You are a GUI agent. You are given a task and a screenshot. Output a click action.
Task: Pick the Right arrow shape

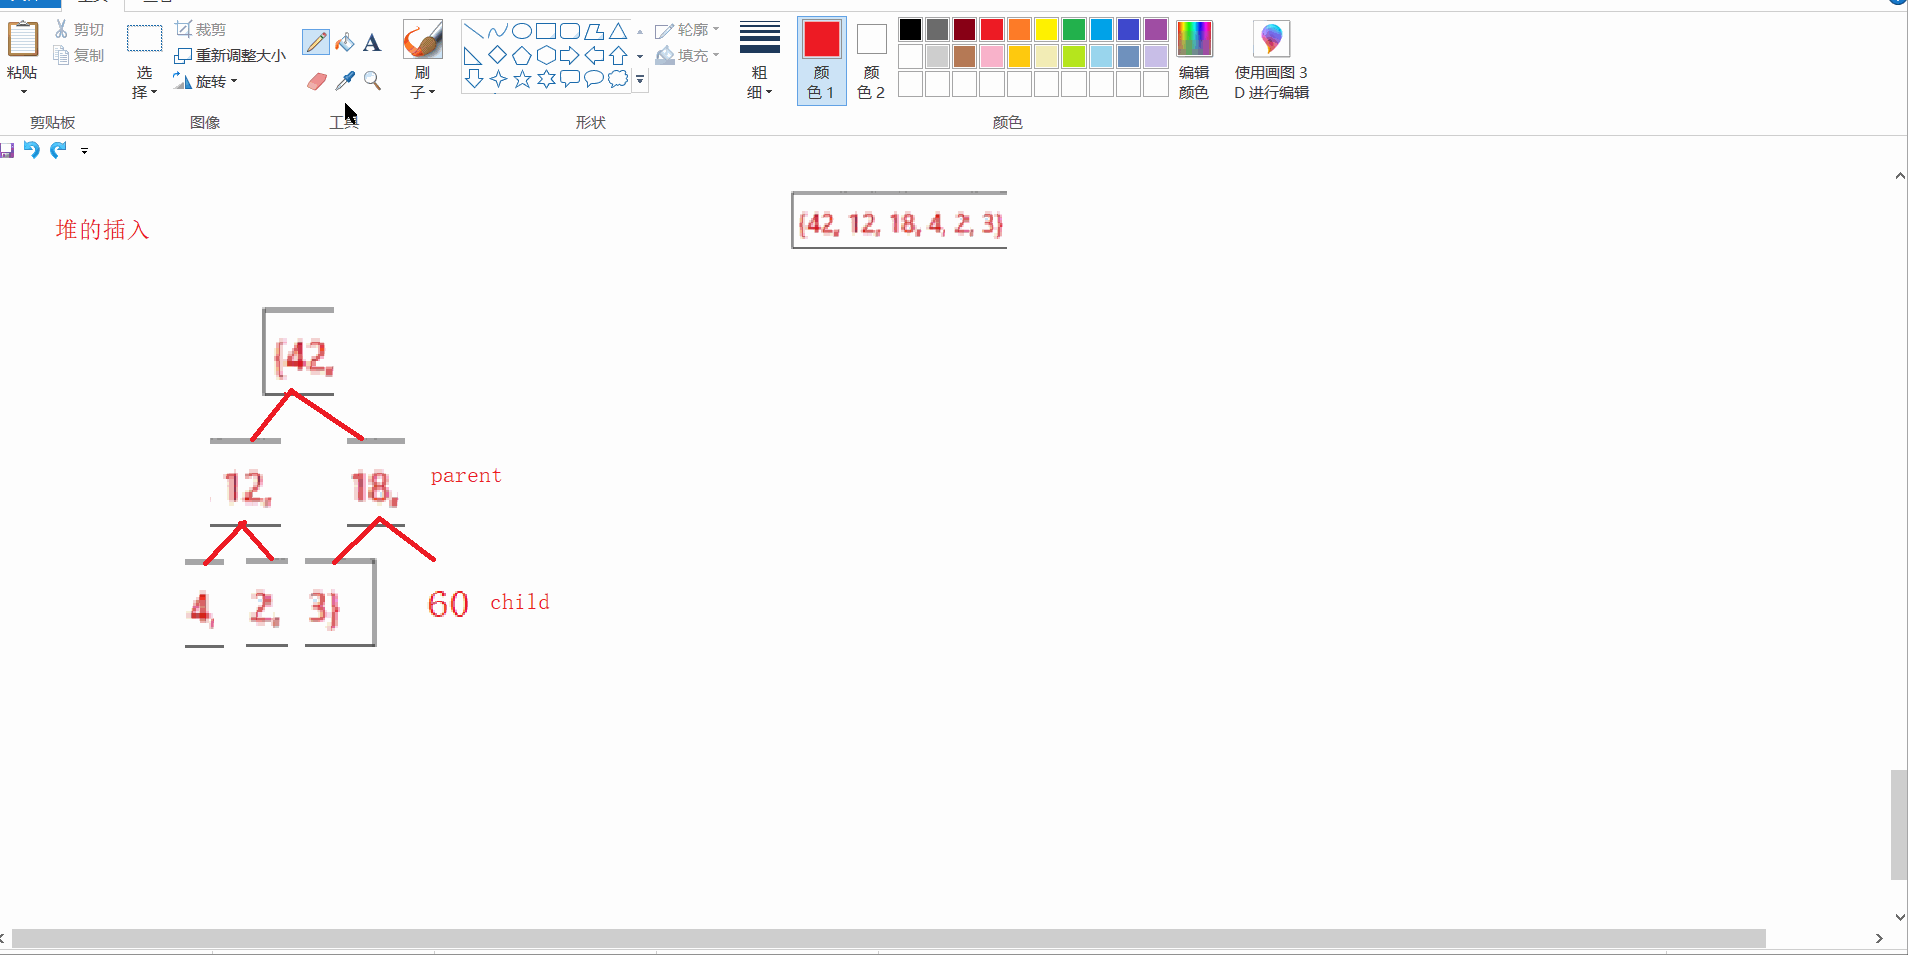(570, 55)
